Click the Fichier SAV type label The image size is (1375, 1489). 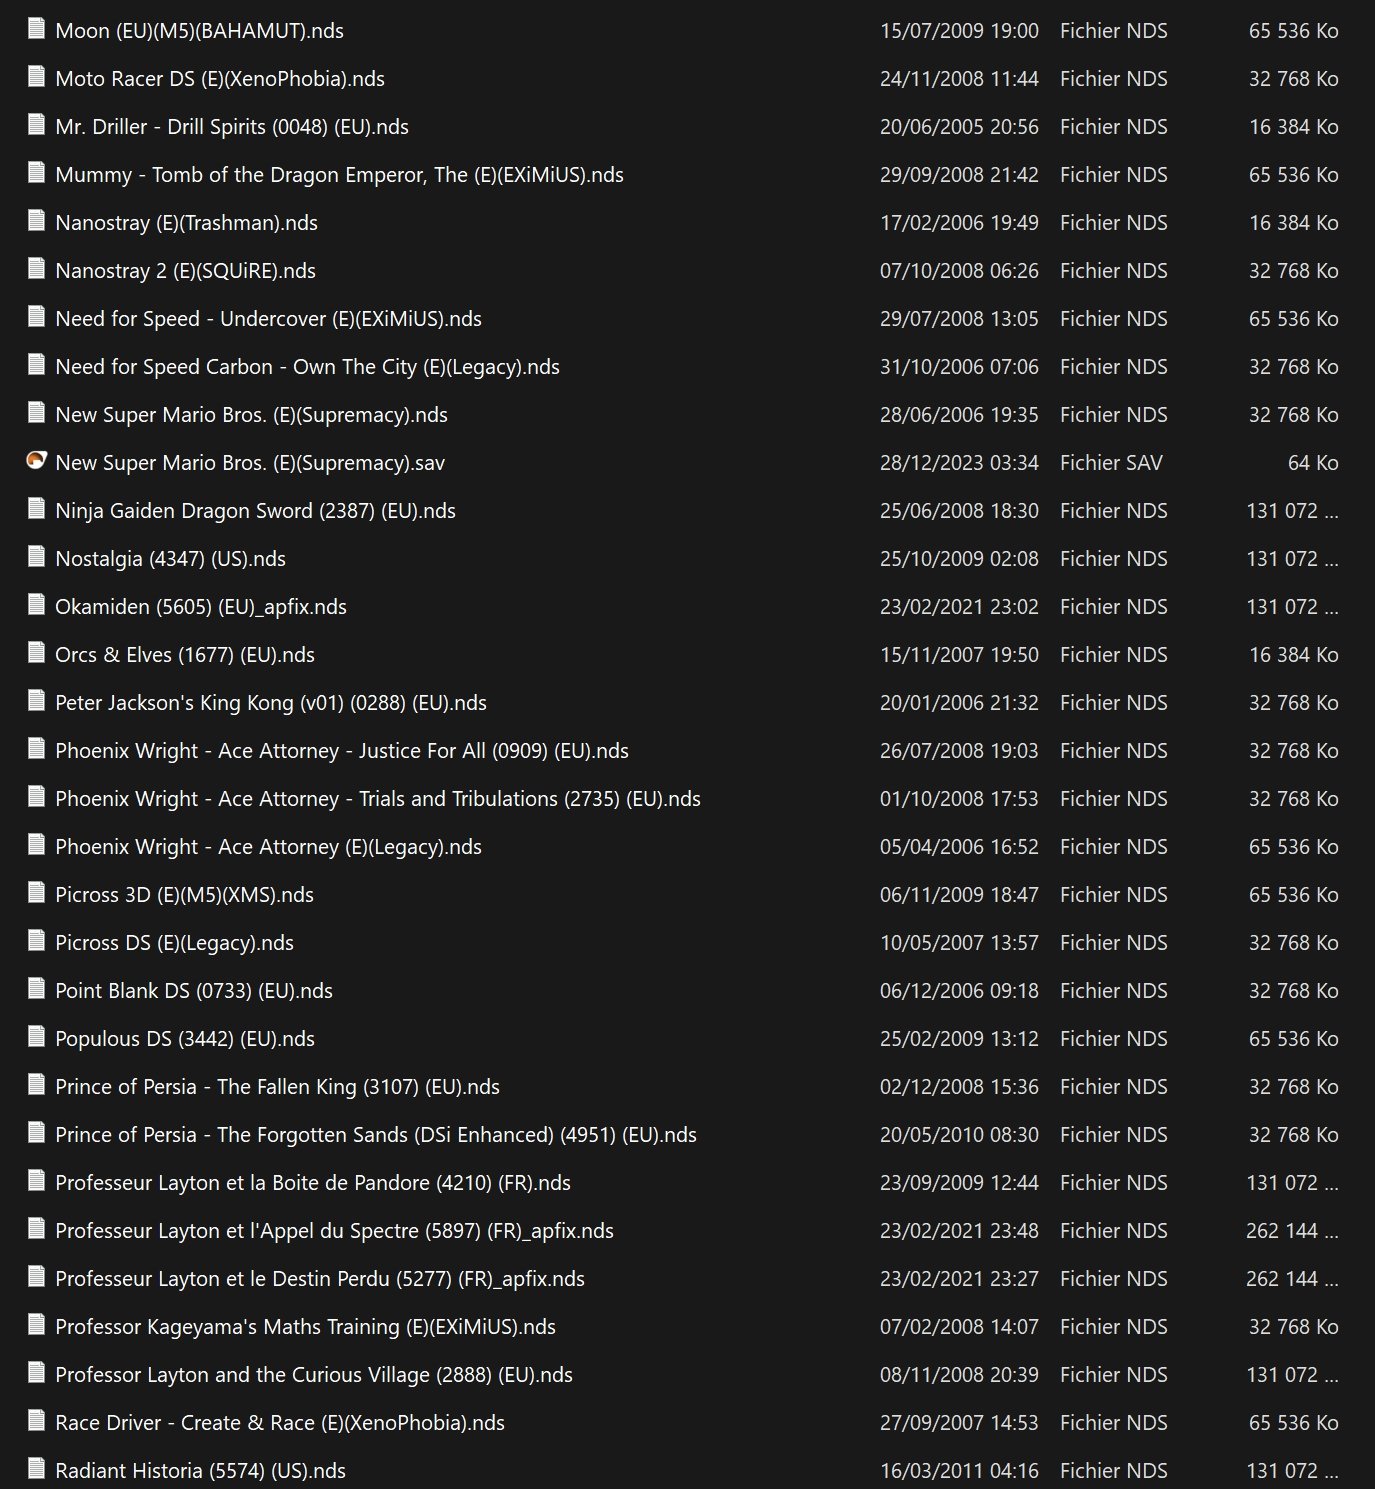click(1111, 463)
